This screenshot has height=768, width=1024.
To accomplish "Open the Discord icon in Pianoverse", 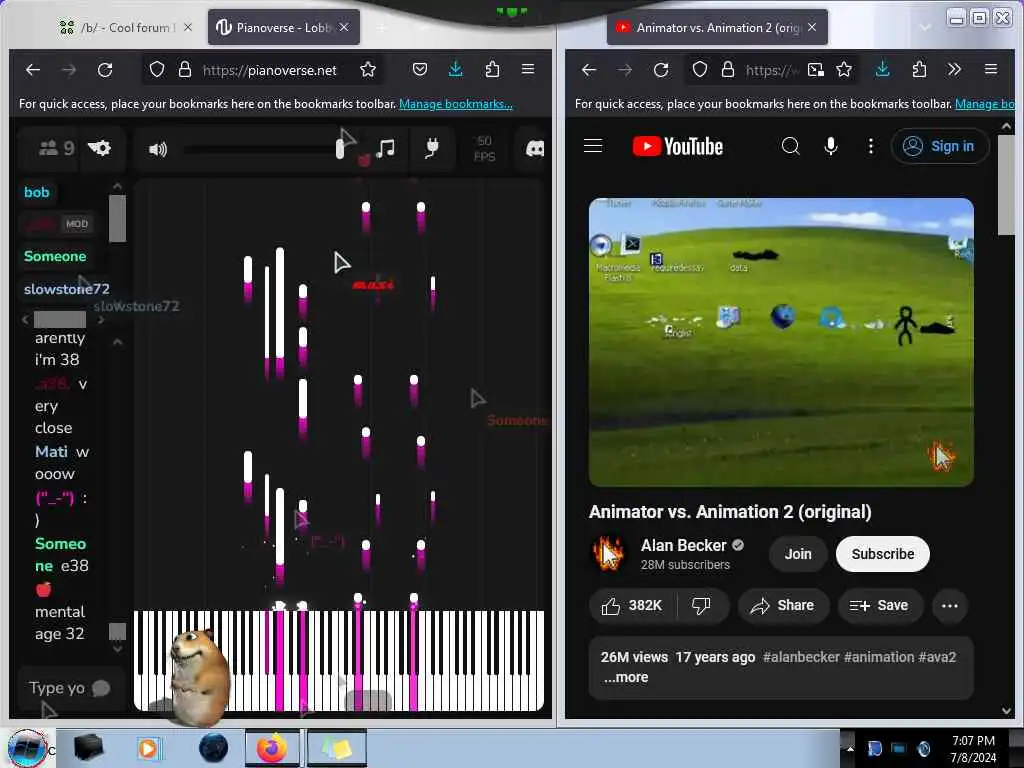I will click(x=535, y=149).
